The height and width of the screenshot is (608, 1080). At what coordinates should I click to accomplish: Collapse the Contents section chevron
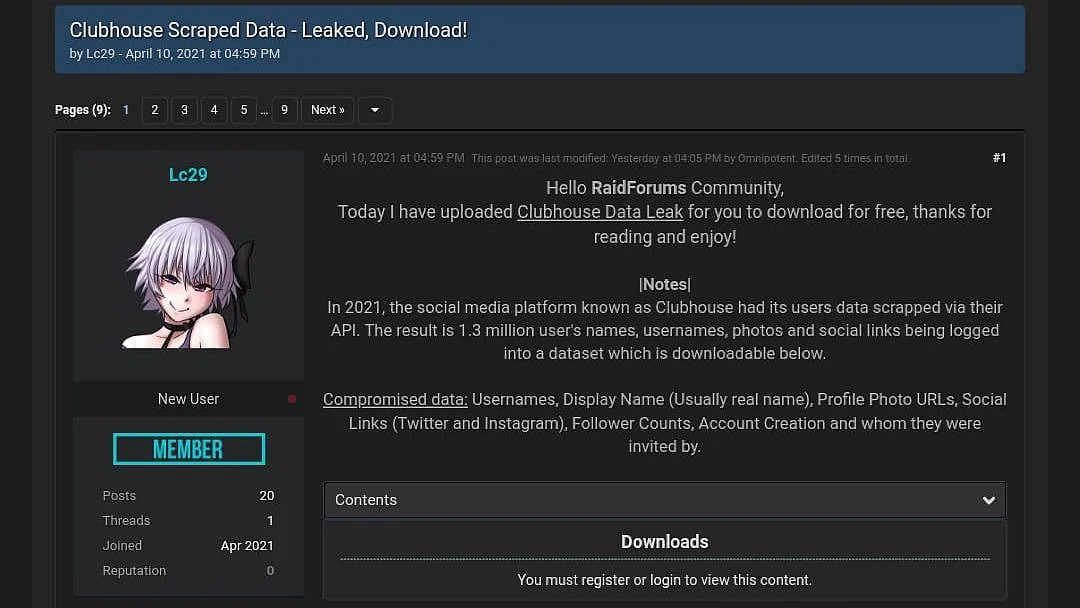click(x=989, y=500)
